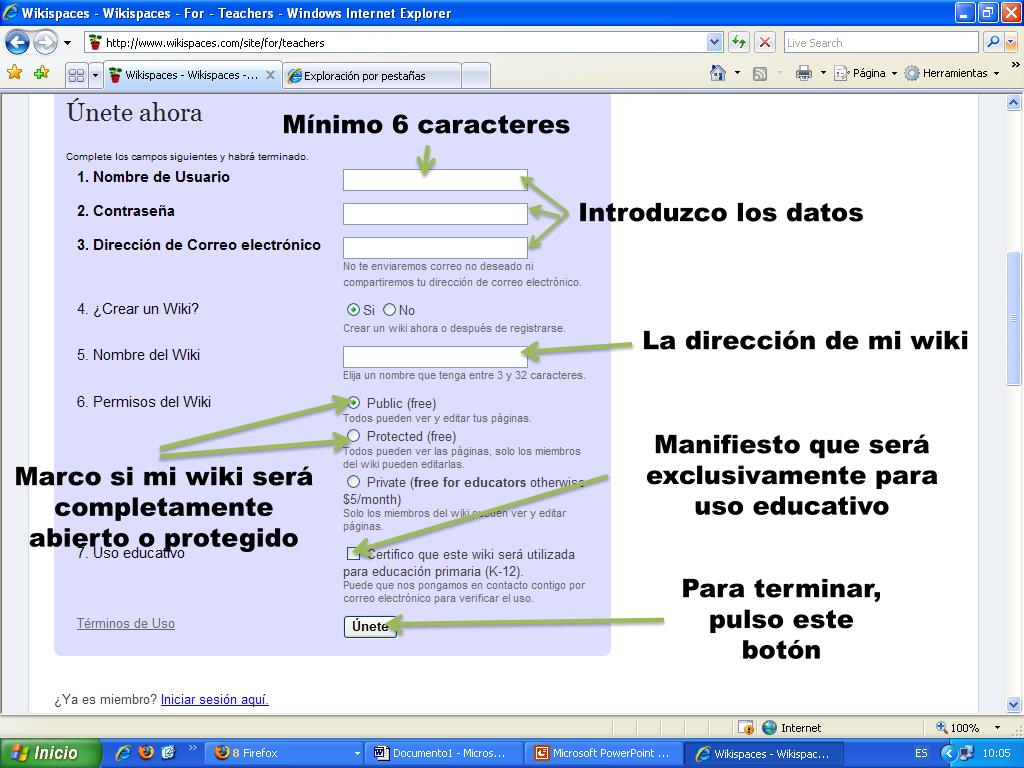The height and width of the screenshot is (768, 1024).
Task: Expand the tab list dropdown arrow
Action: tap(95, 75)
